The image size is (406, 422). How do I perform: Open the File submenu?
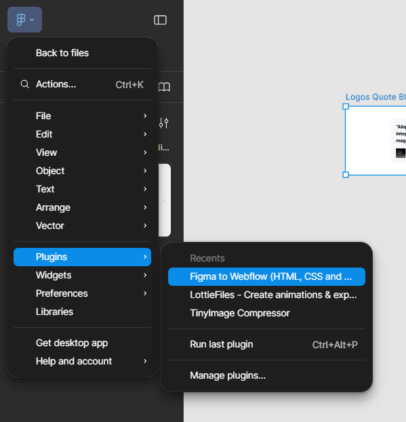click(x=82, y=116)
